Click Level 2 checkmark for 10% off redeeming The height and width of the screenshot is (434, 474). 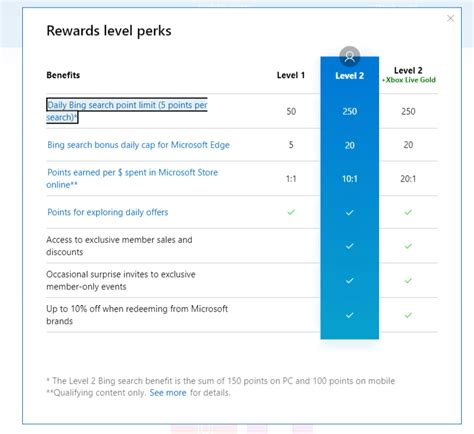349,315
